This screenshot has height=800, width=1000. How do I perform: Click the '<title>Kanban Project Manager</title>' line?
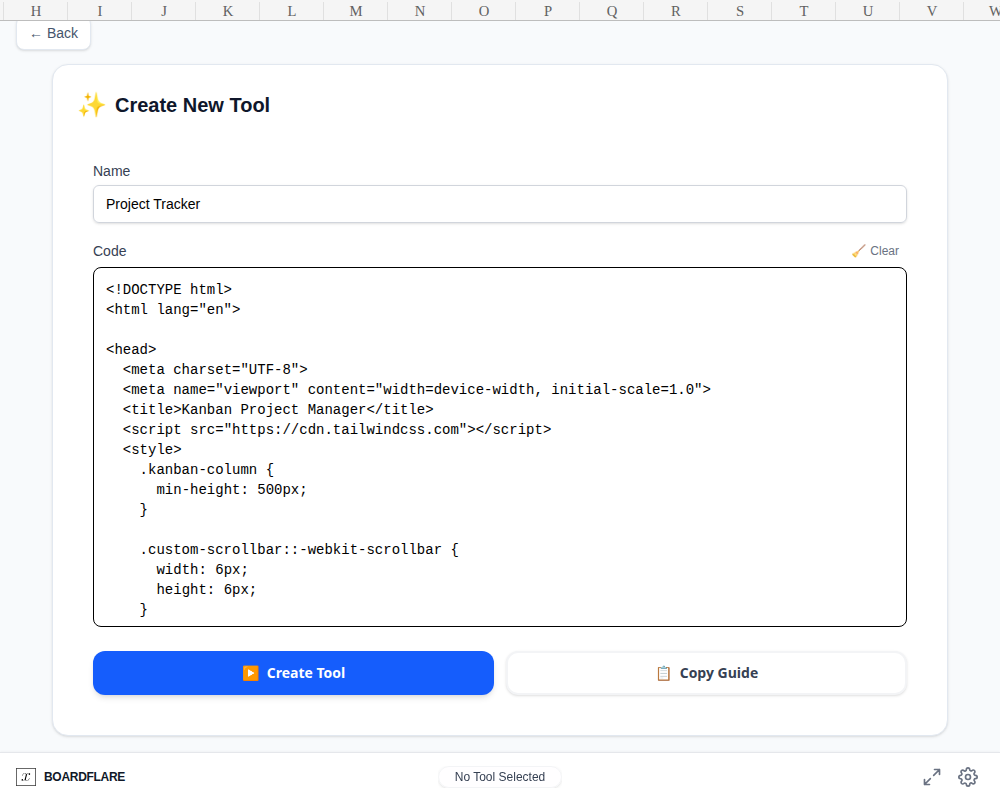[278, 409]
